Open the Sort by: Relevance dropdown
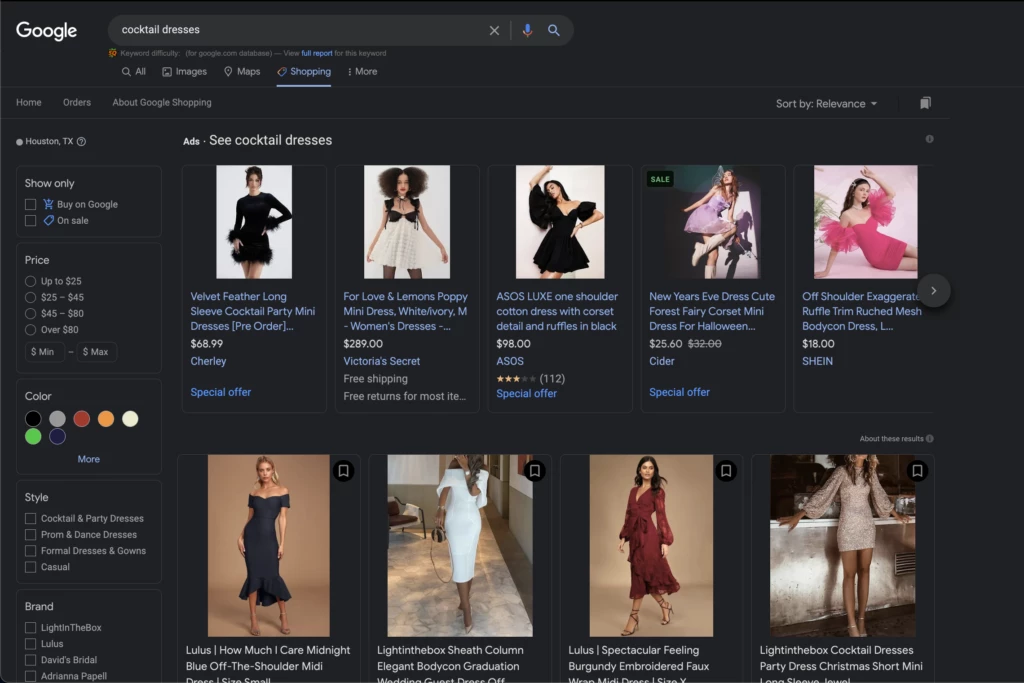Image resolution: width=1024 pixels, height=683 pixels. 826,104
